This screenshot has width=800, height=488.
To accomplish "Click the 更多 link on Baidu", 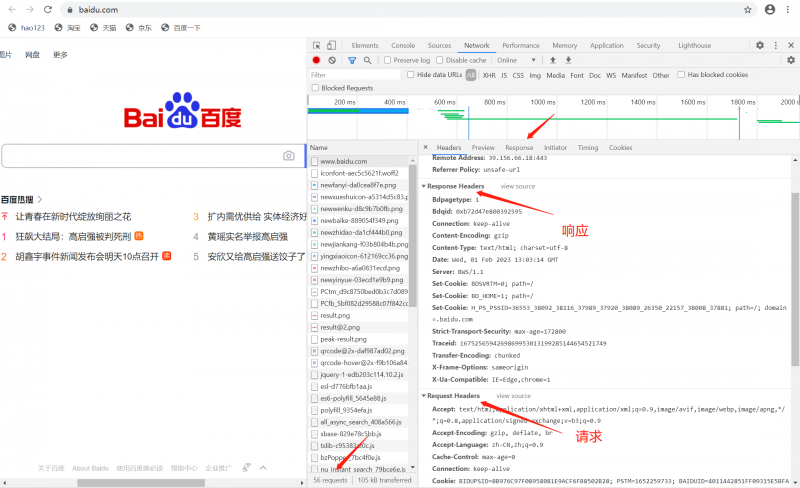I will pyautogui.click(x=60, y=55).
